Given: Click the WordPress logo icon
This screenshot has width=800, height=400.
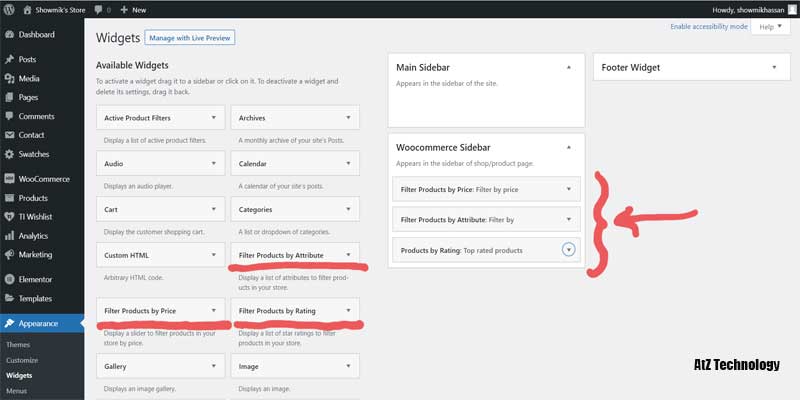Looking at the screenshot, I should [8, 8].
